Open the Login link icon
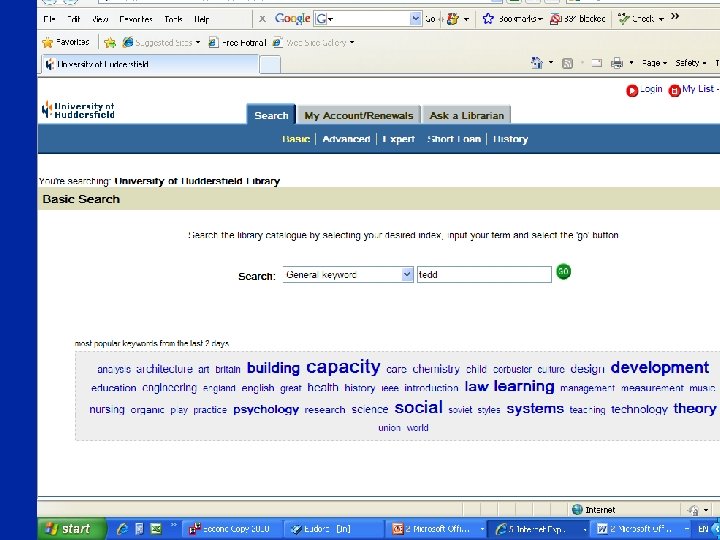The image size is (720, 540). [632, 90]
